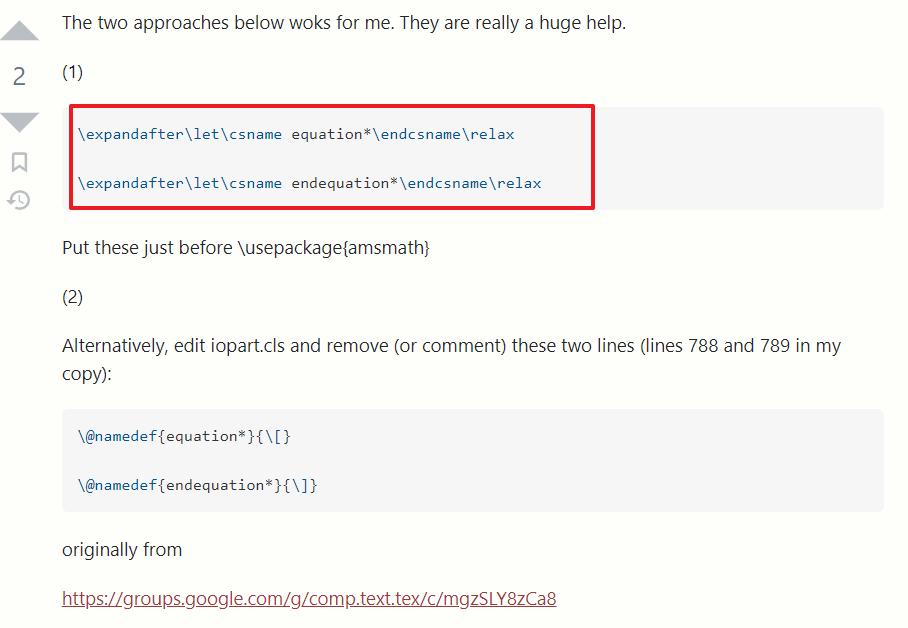Click the "originally from" text
908x628 pixels.
point(122,549)
